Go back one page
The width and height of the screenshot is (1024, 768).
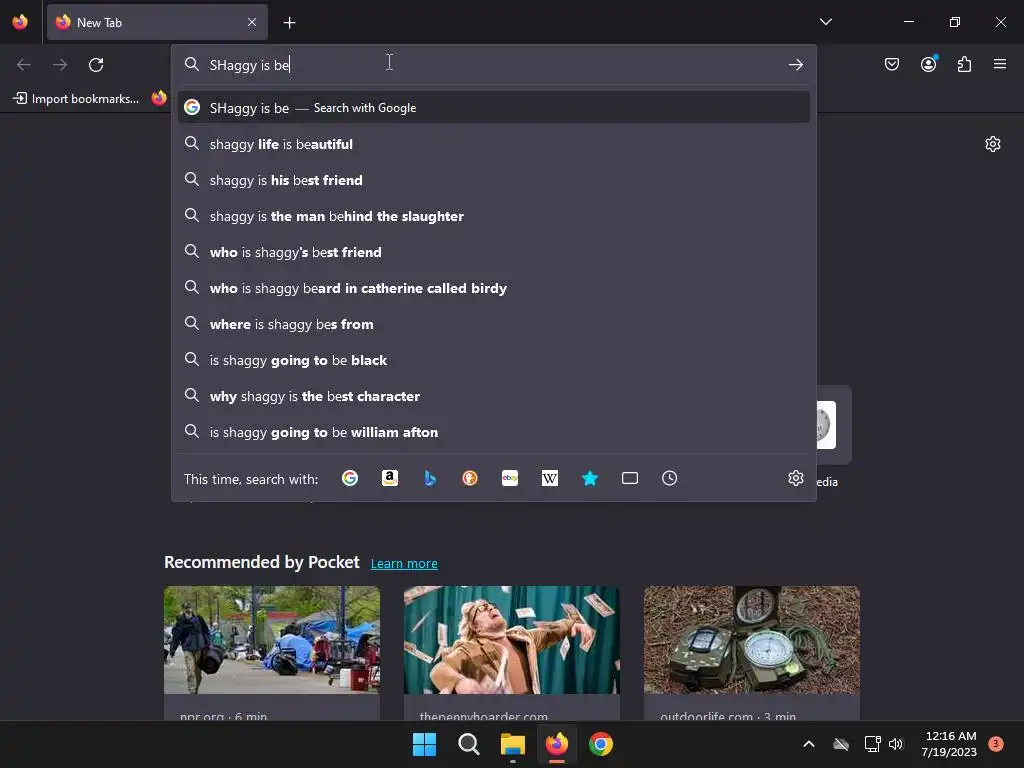point(24,65)
